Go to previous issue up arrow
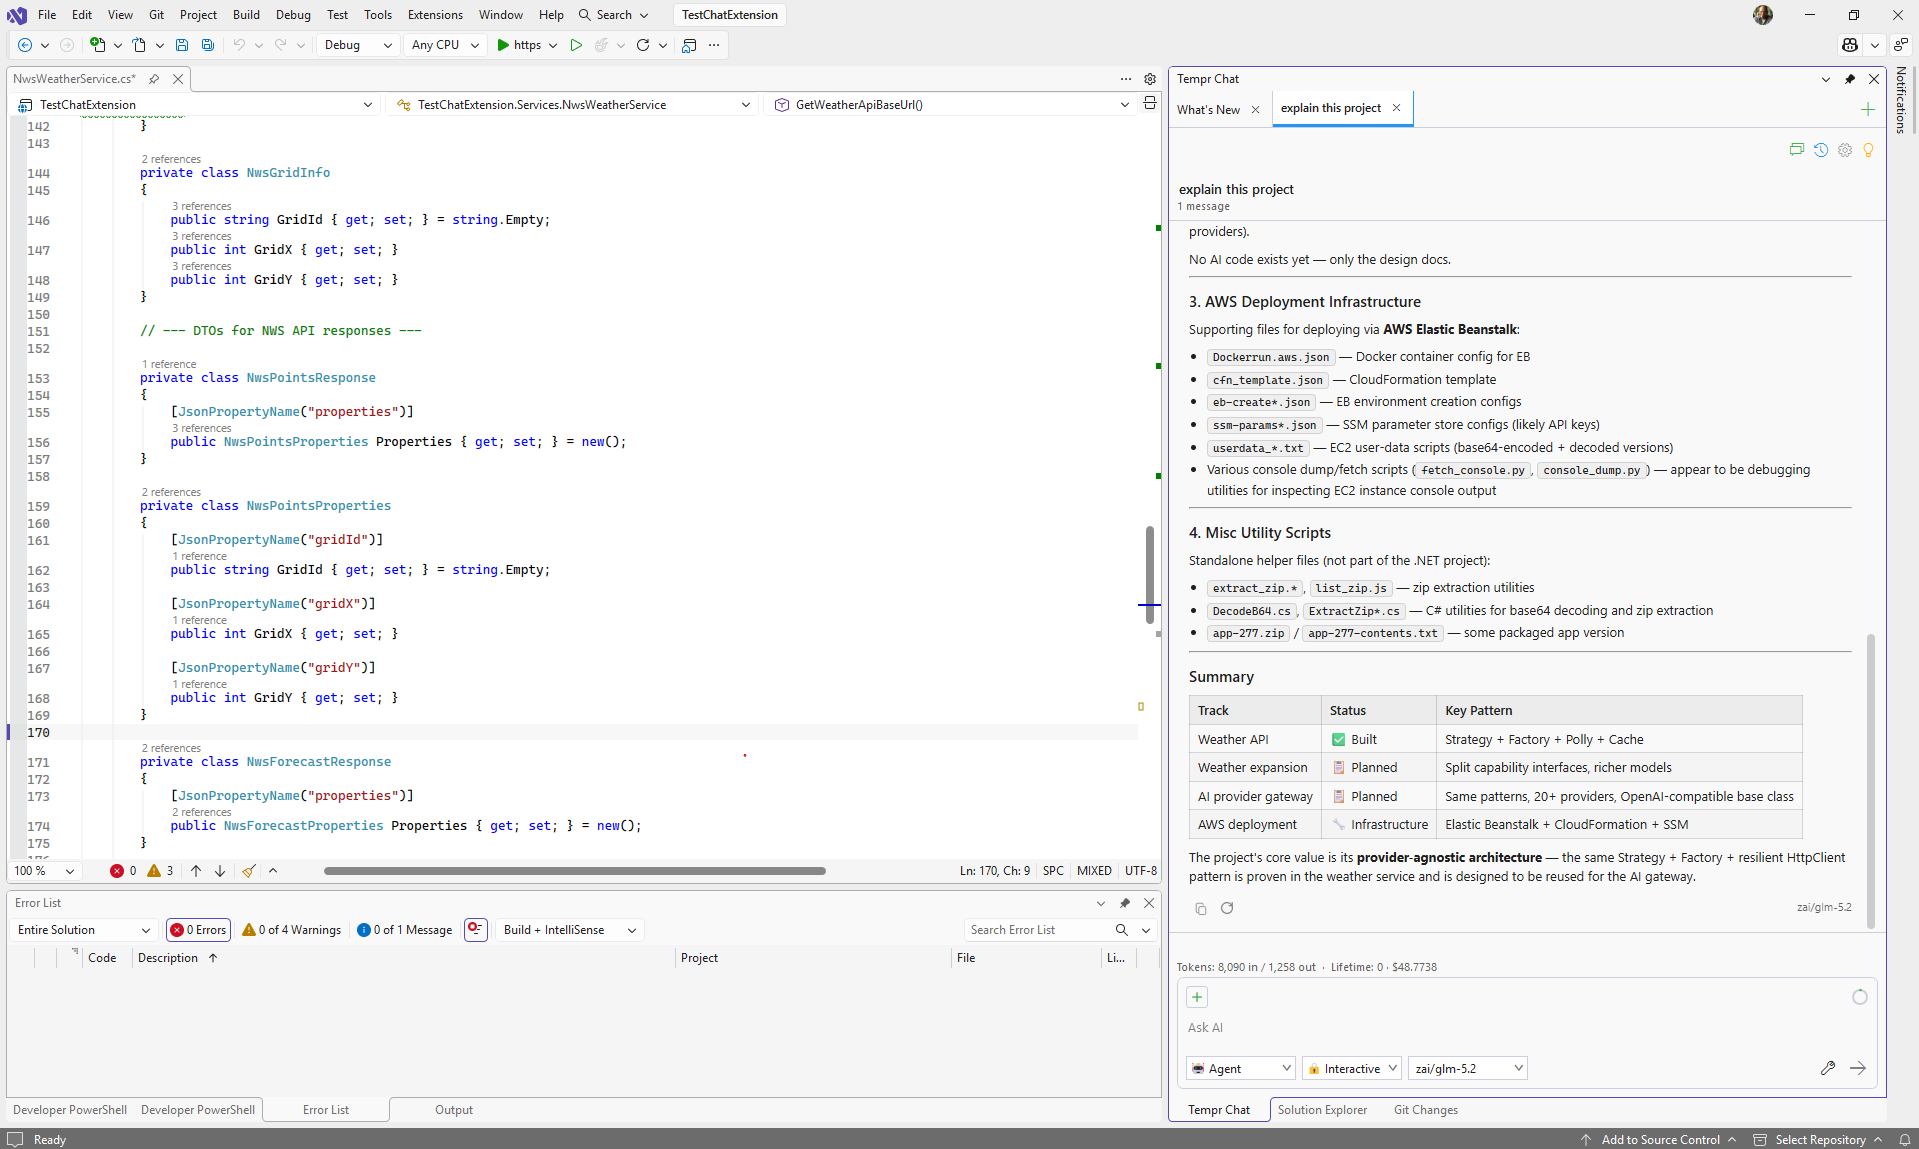The image size is (1919, 1149). click(x=196, y=871)
